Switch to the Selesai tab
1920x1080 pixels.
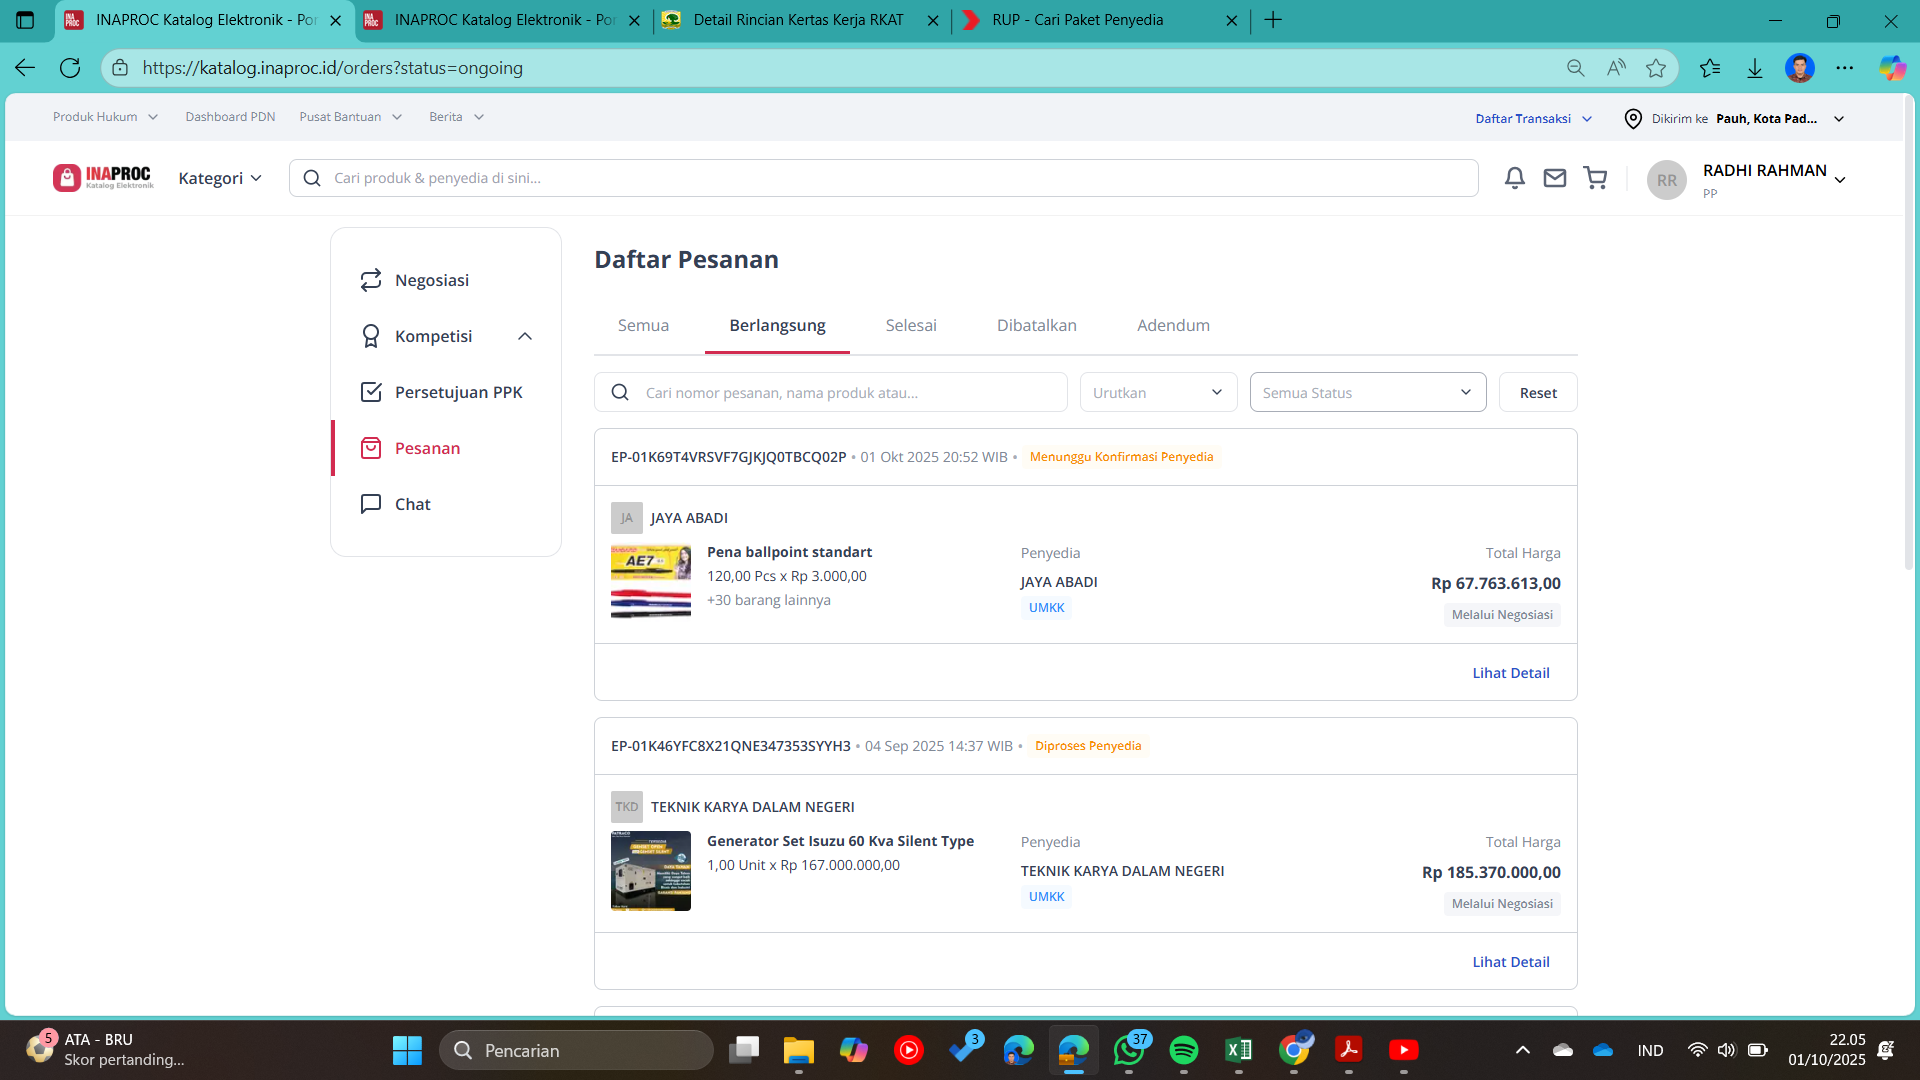tap(910, 325)
